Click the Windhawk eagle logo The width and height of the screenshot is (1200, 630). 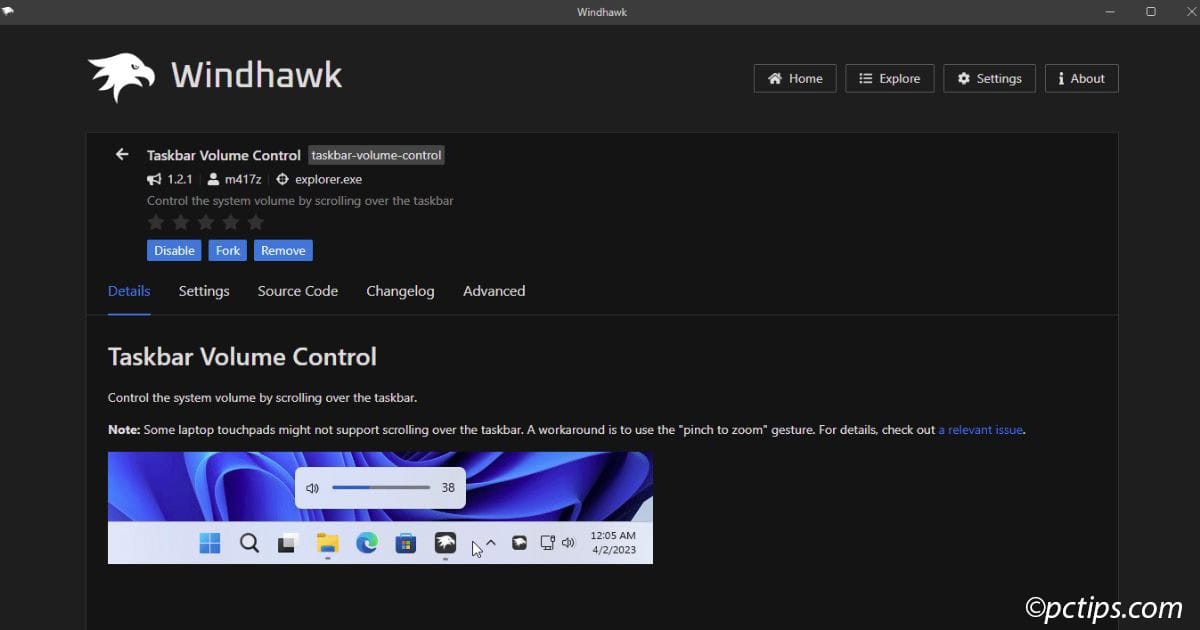point(121,77)
